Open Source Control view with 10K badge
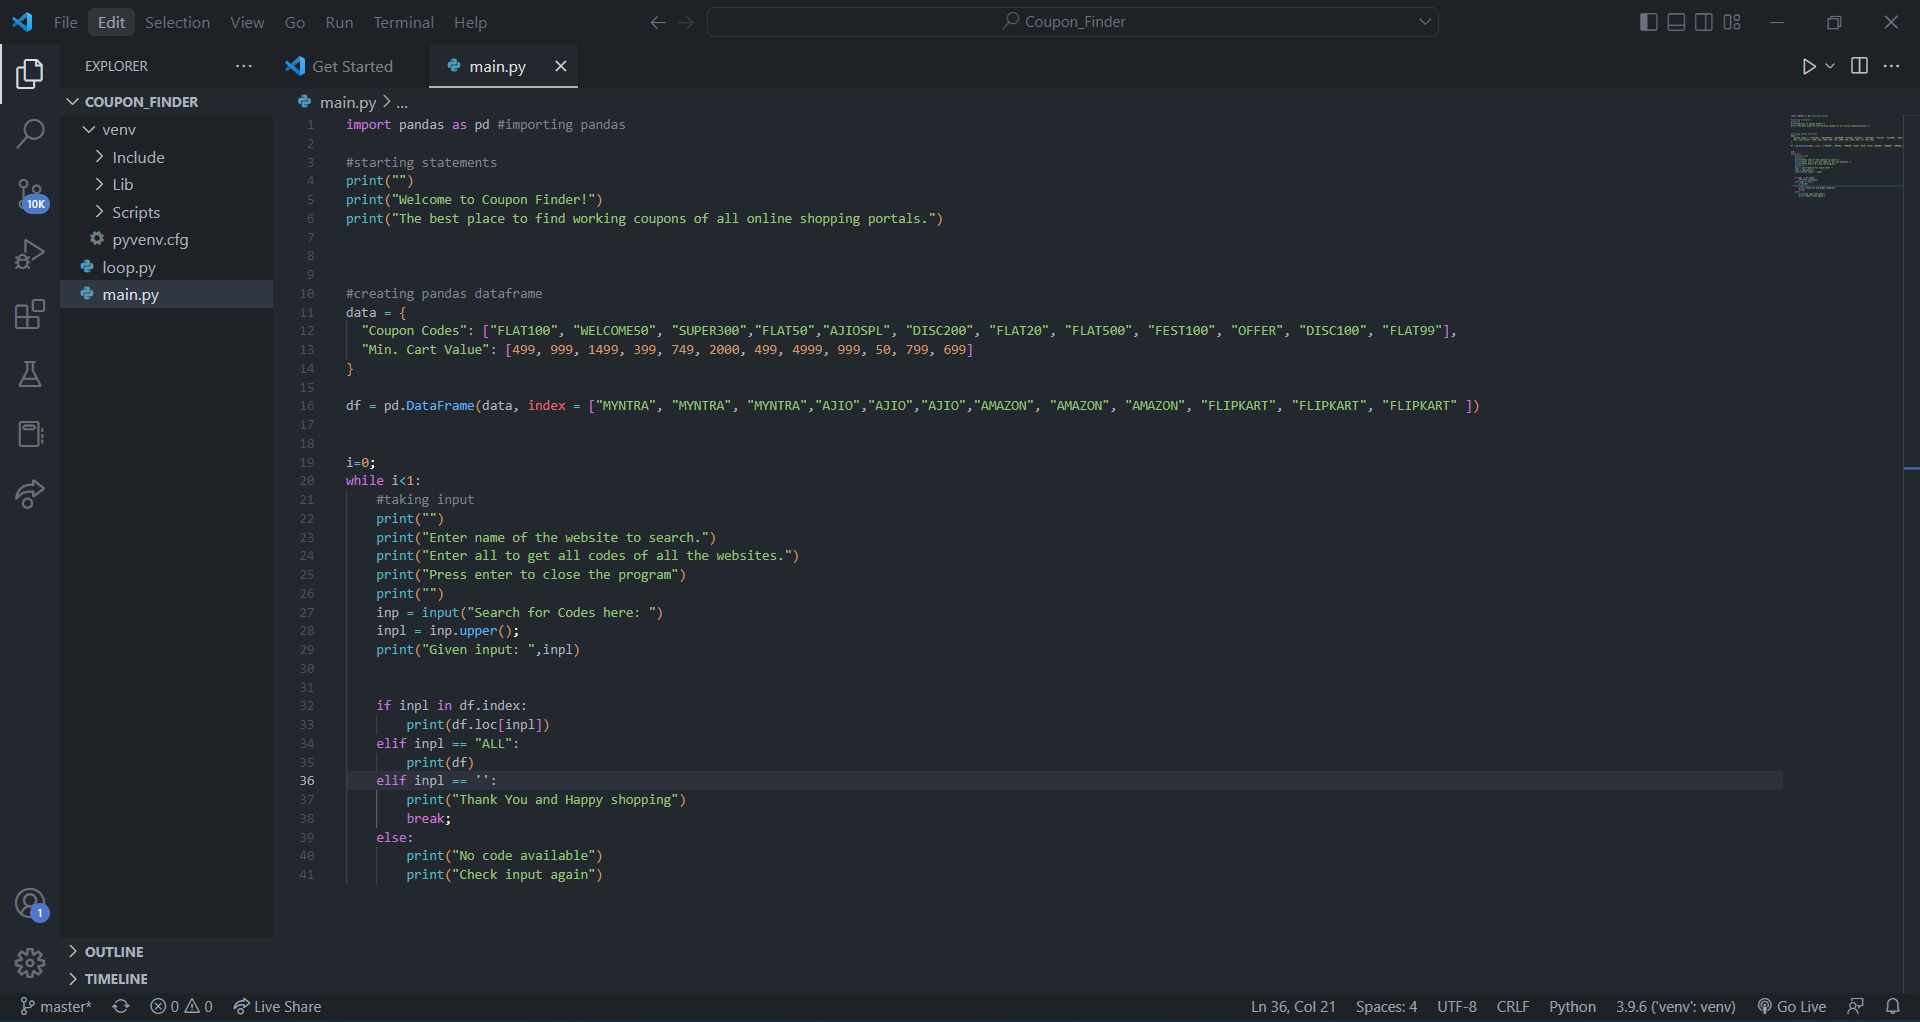 coord(30,195)
